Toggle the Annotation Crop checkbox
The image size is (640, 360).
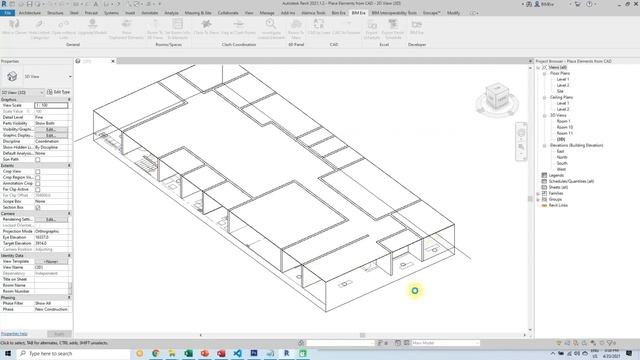click(38, 184)
